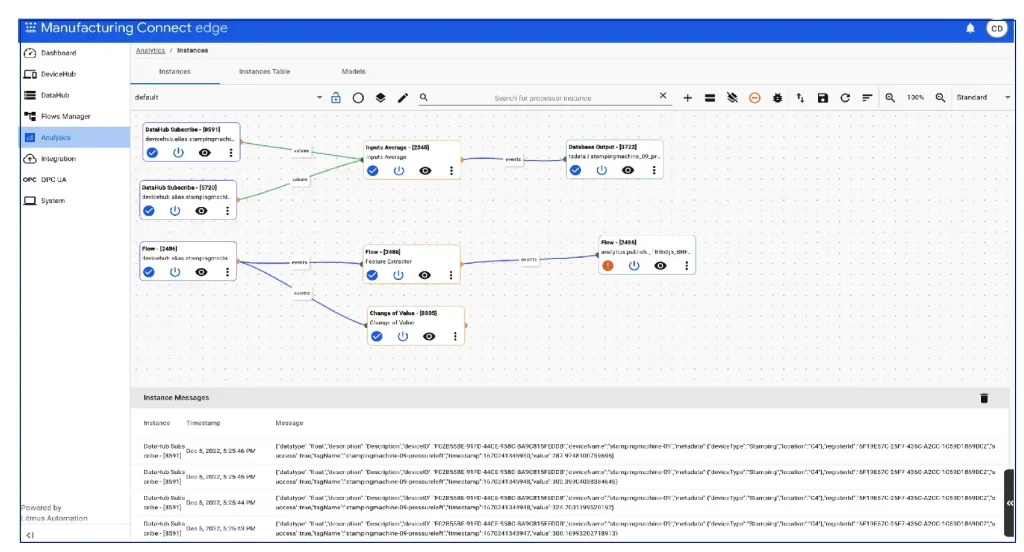Click the circle icon in toolbar
Viewport: 1024px width, 552px height.
[358, 98]
